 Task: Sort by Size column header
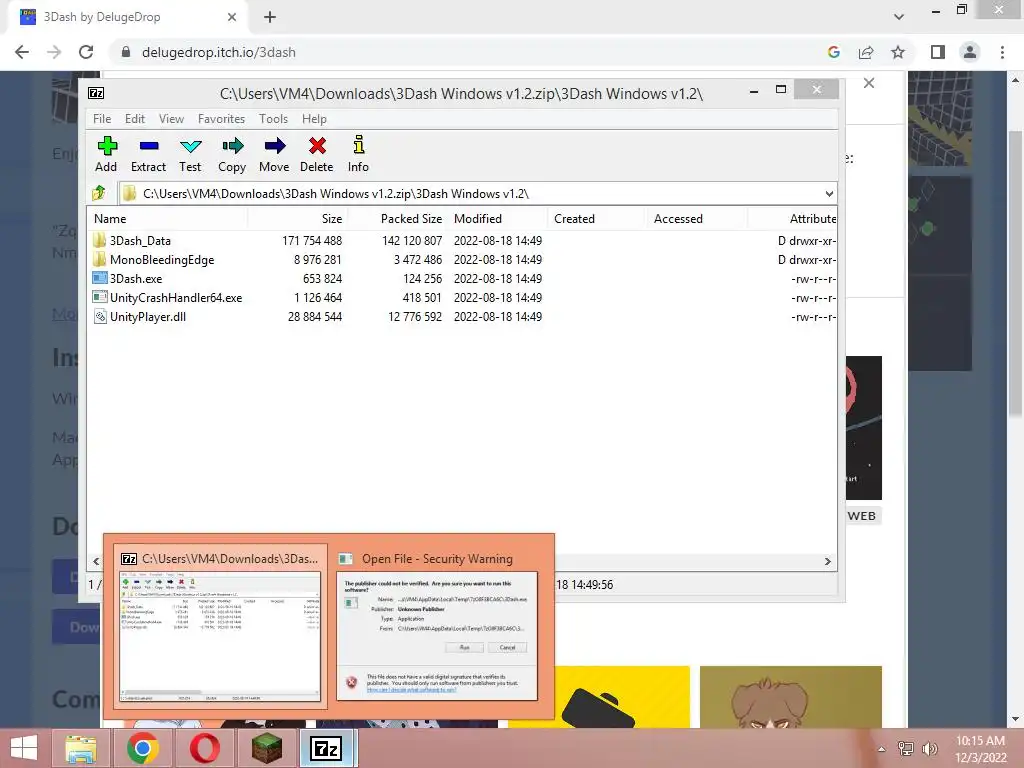point(297,219)
